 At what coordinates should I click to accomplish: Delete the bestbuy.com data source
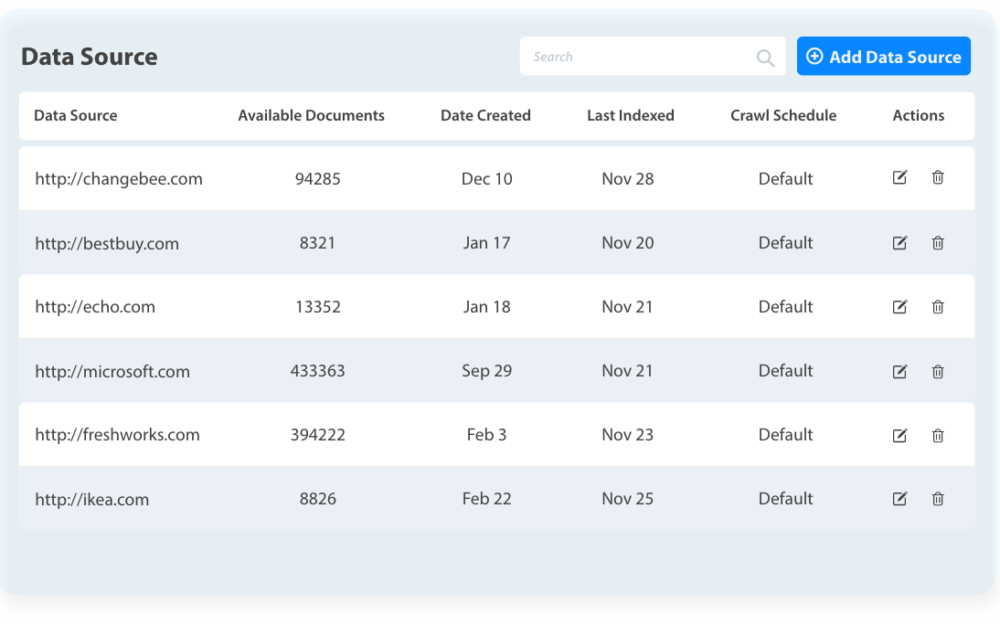coord(938,242)
